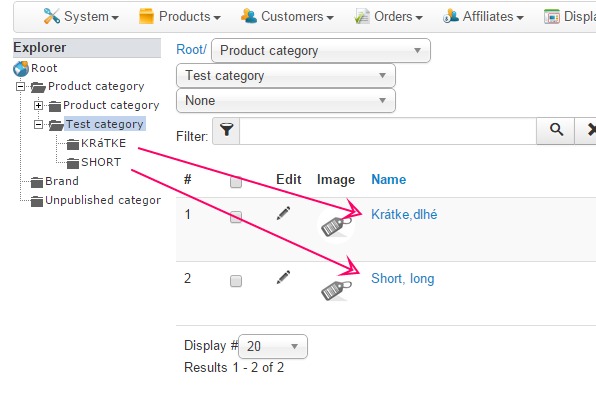Click the magnifier search icon button

click(x=556, y=130)
